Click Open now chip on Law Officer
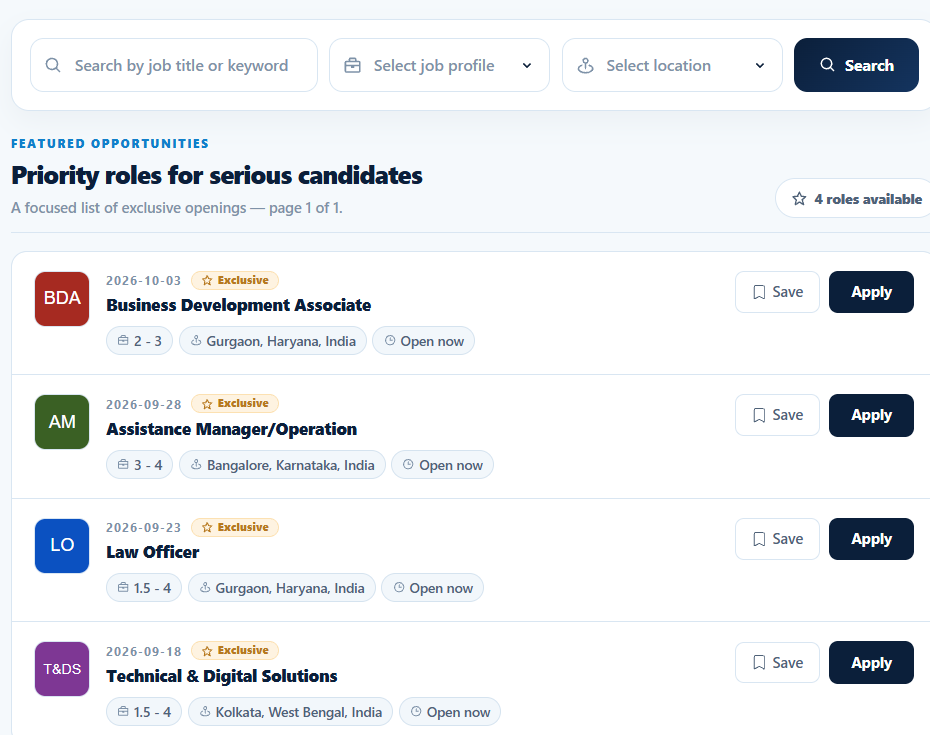The image size is (930, 735). (x=432, y=588)
